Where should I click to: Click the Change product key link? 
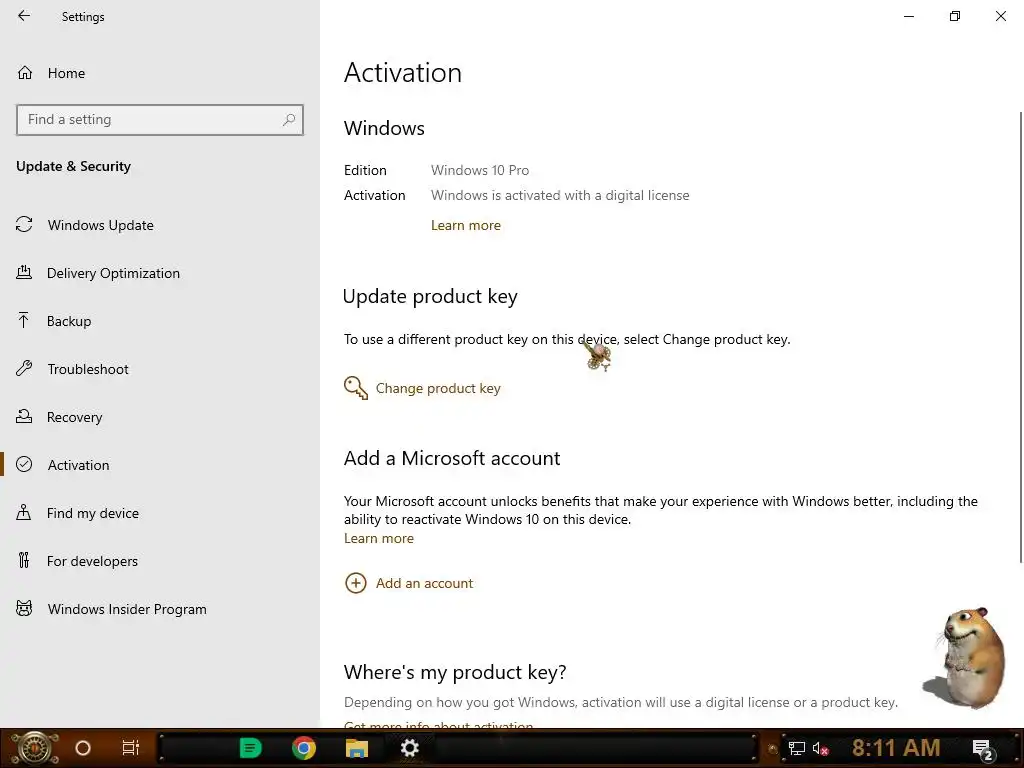[x=438, y=389]
